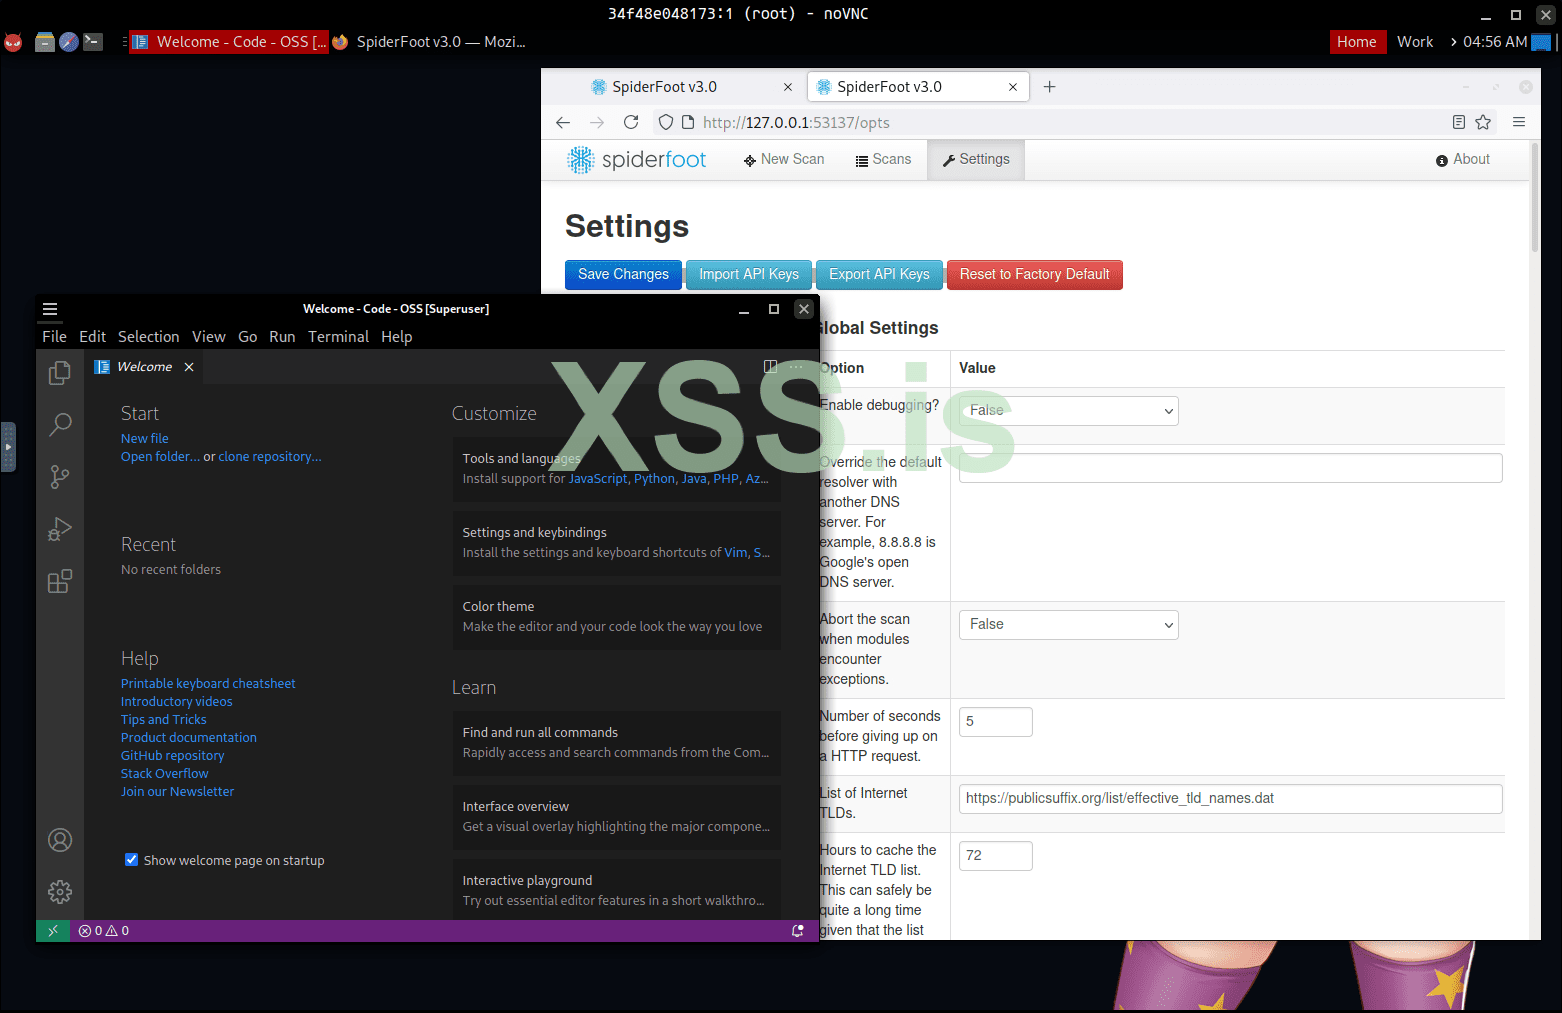
Task: Open the file manager from the taskbar
Action: pos(44,41)
